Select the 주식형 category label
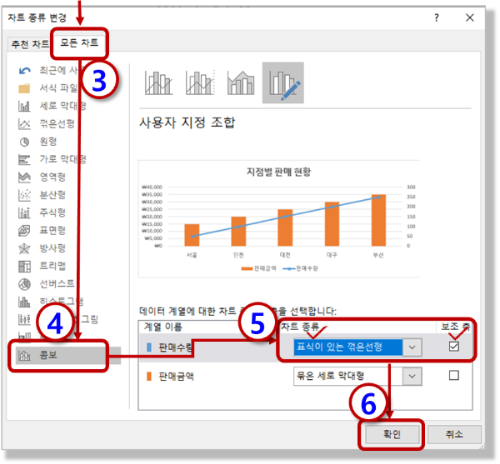 [53, 212]
